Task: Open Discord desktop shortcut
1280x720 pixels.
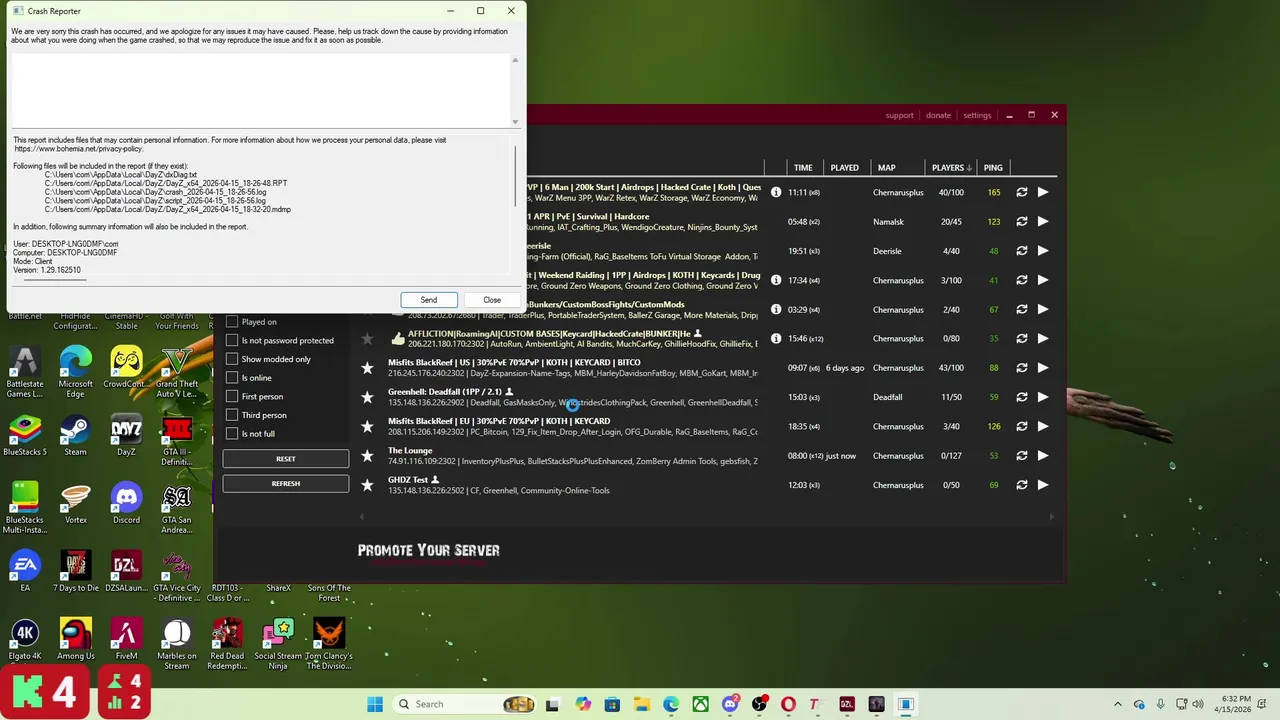Action: (x=126, y=503)
